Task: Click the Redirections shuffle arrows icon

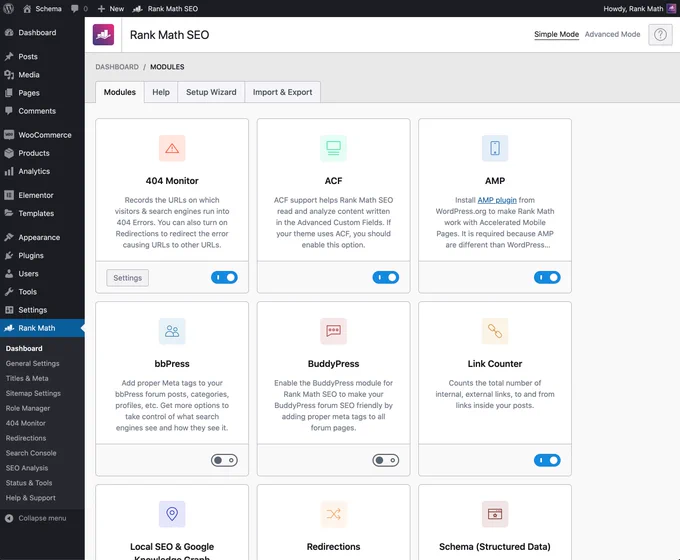Action: point(333,514)
